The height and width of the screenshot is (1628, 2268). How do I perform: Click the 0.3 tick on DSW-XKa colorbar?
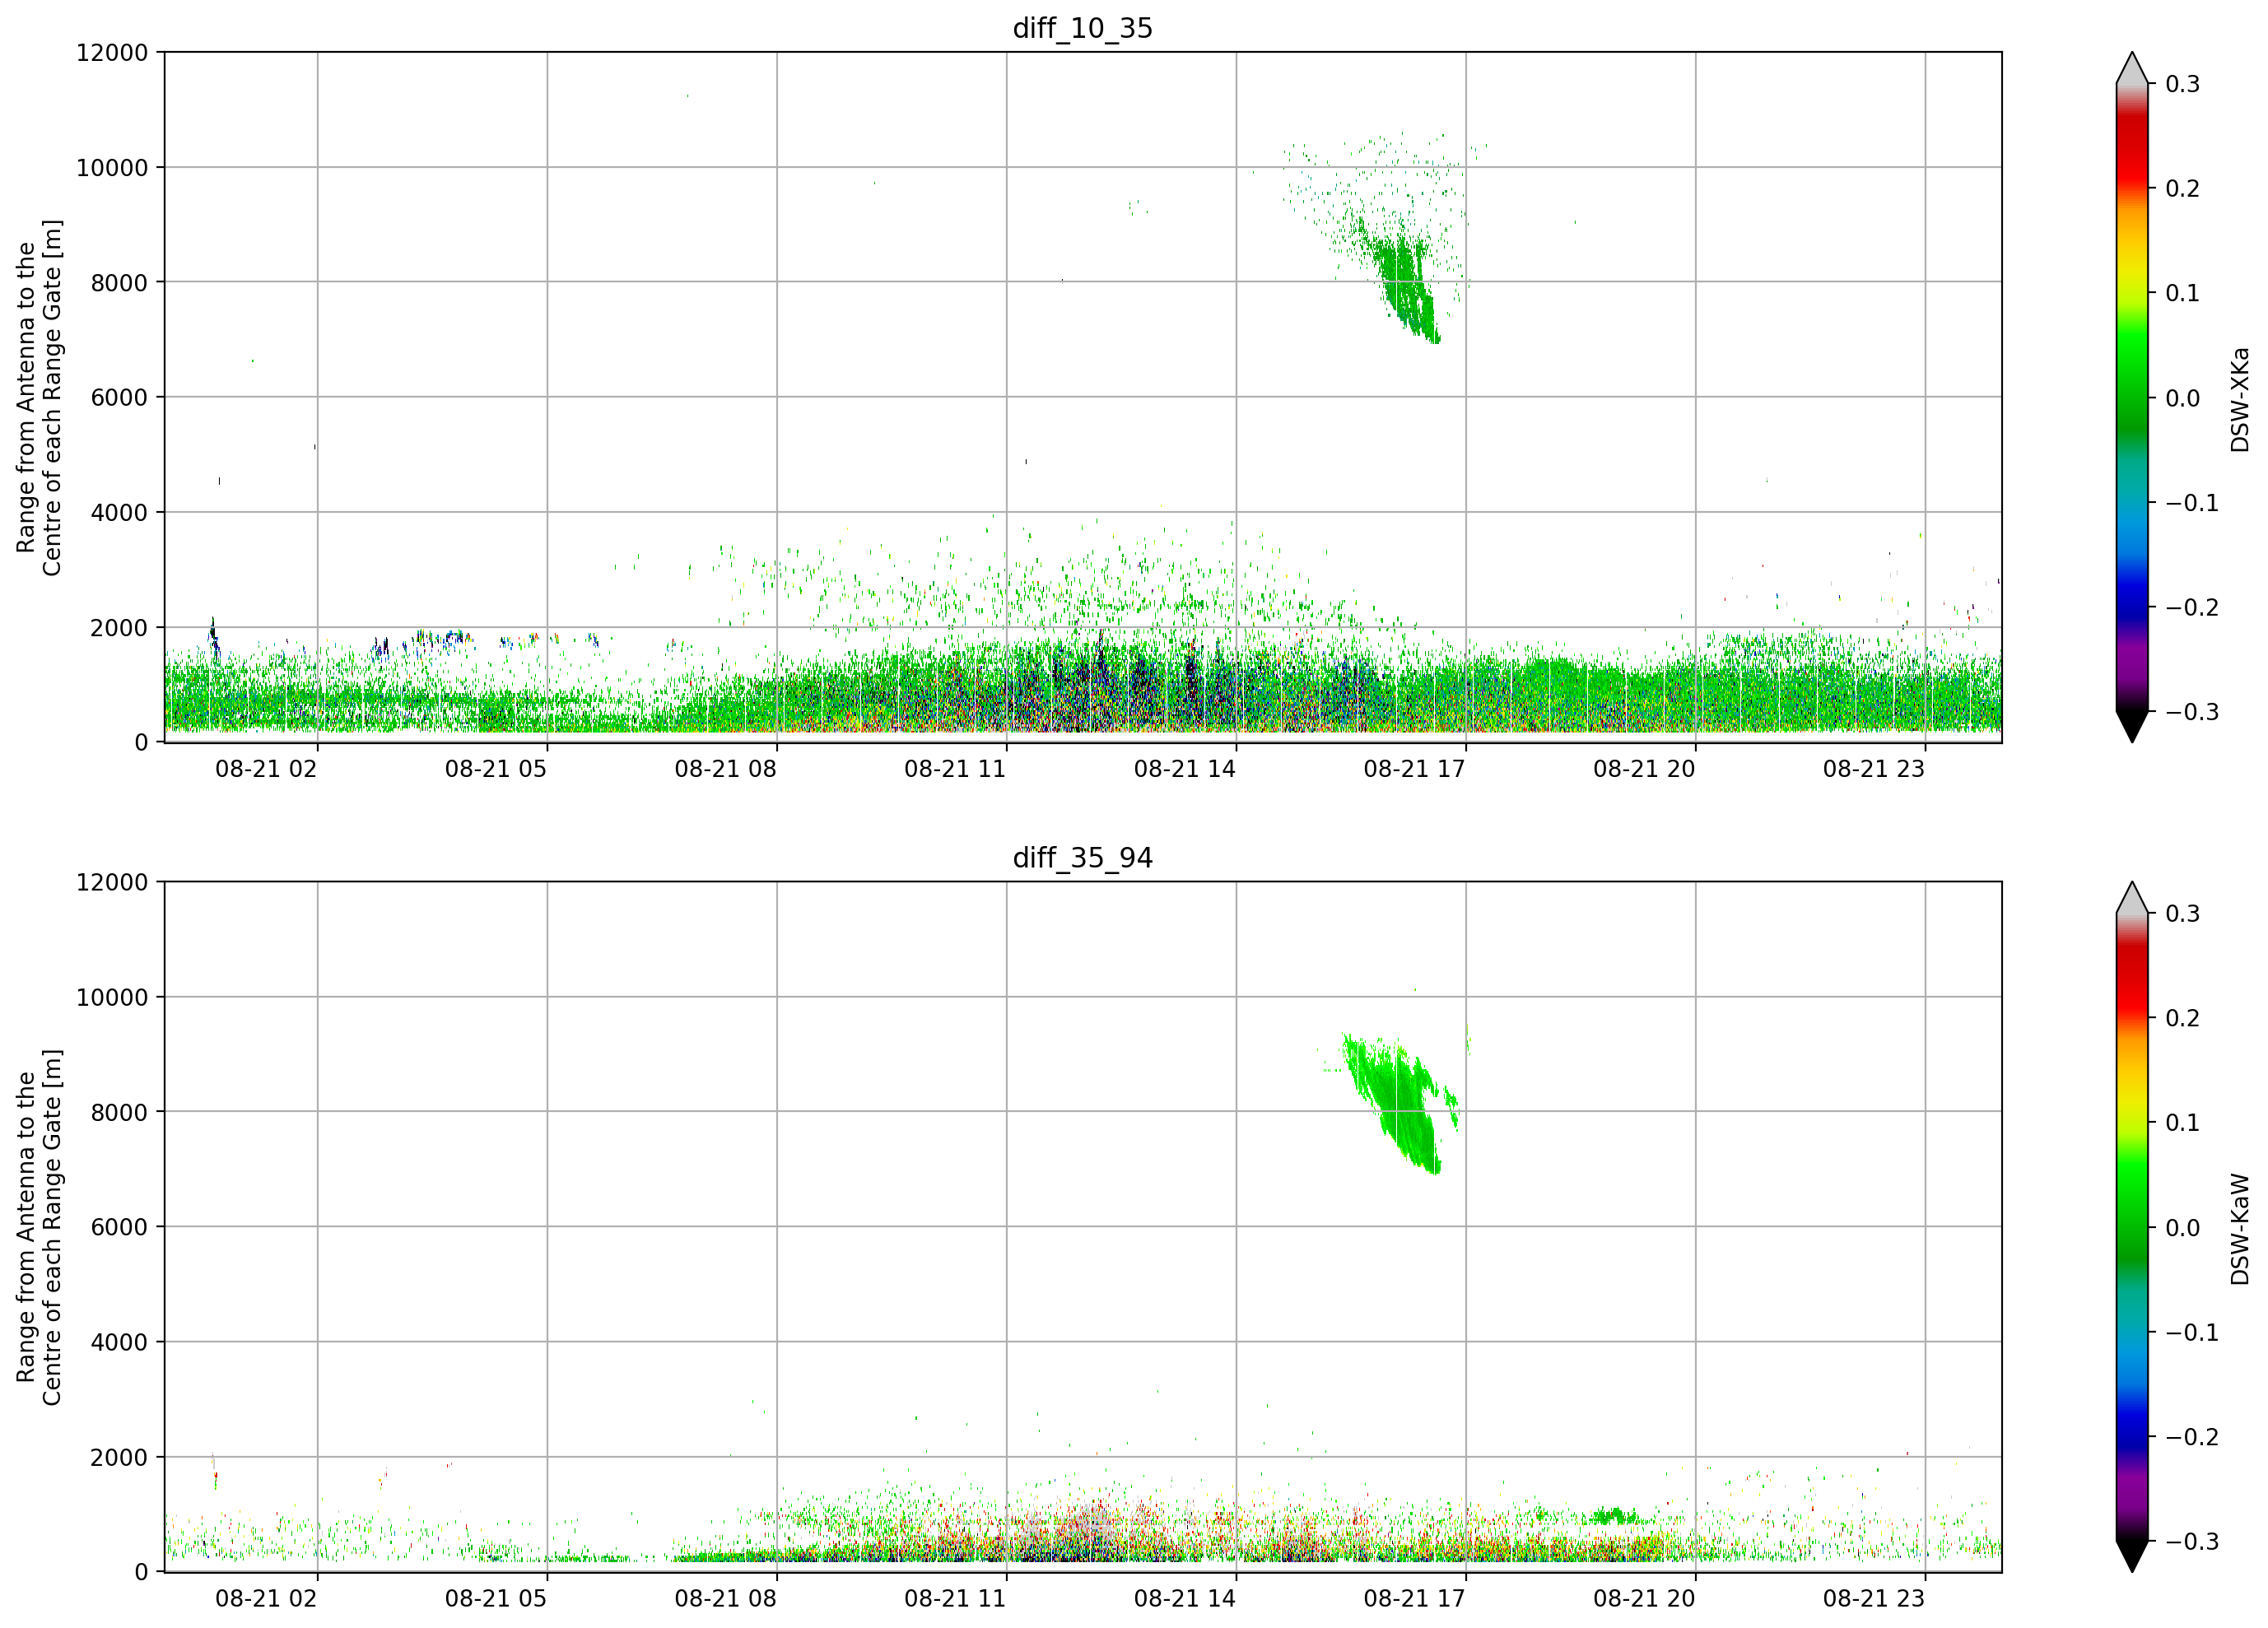click(x=2182, y=84)
